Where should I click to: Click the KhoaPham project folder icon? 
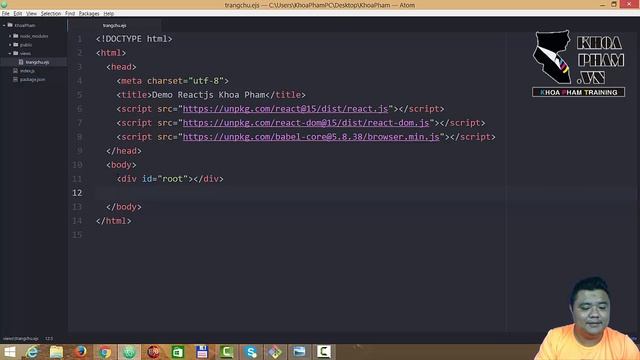click(x=10, y=25)
